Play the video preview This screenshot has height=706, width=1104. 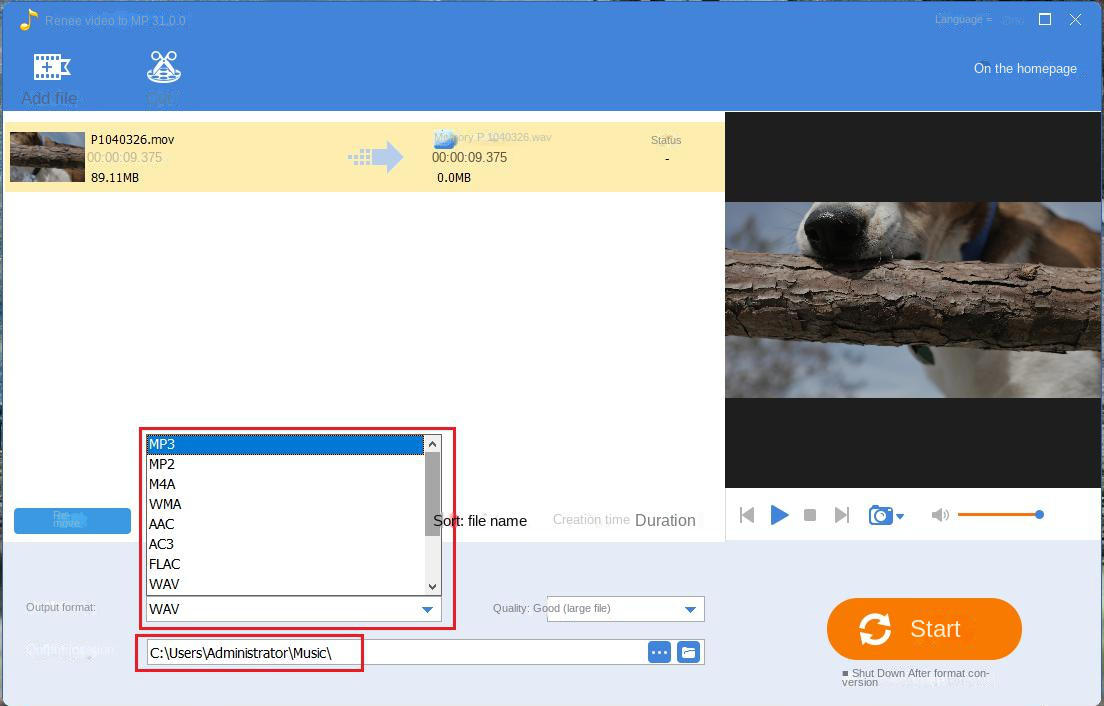(x=779, y=514)
